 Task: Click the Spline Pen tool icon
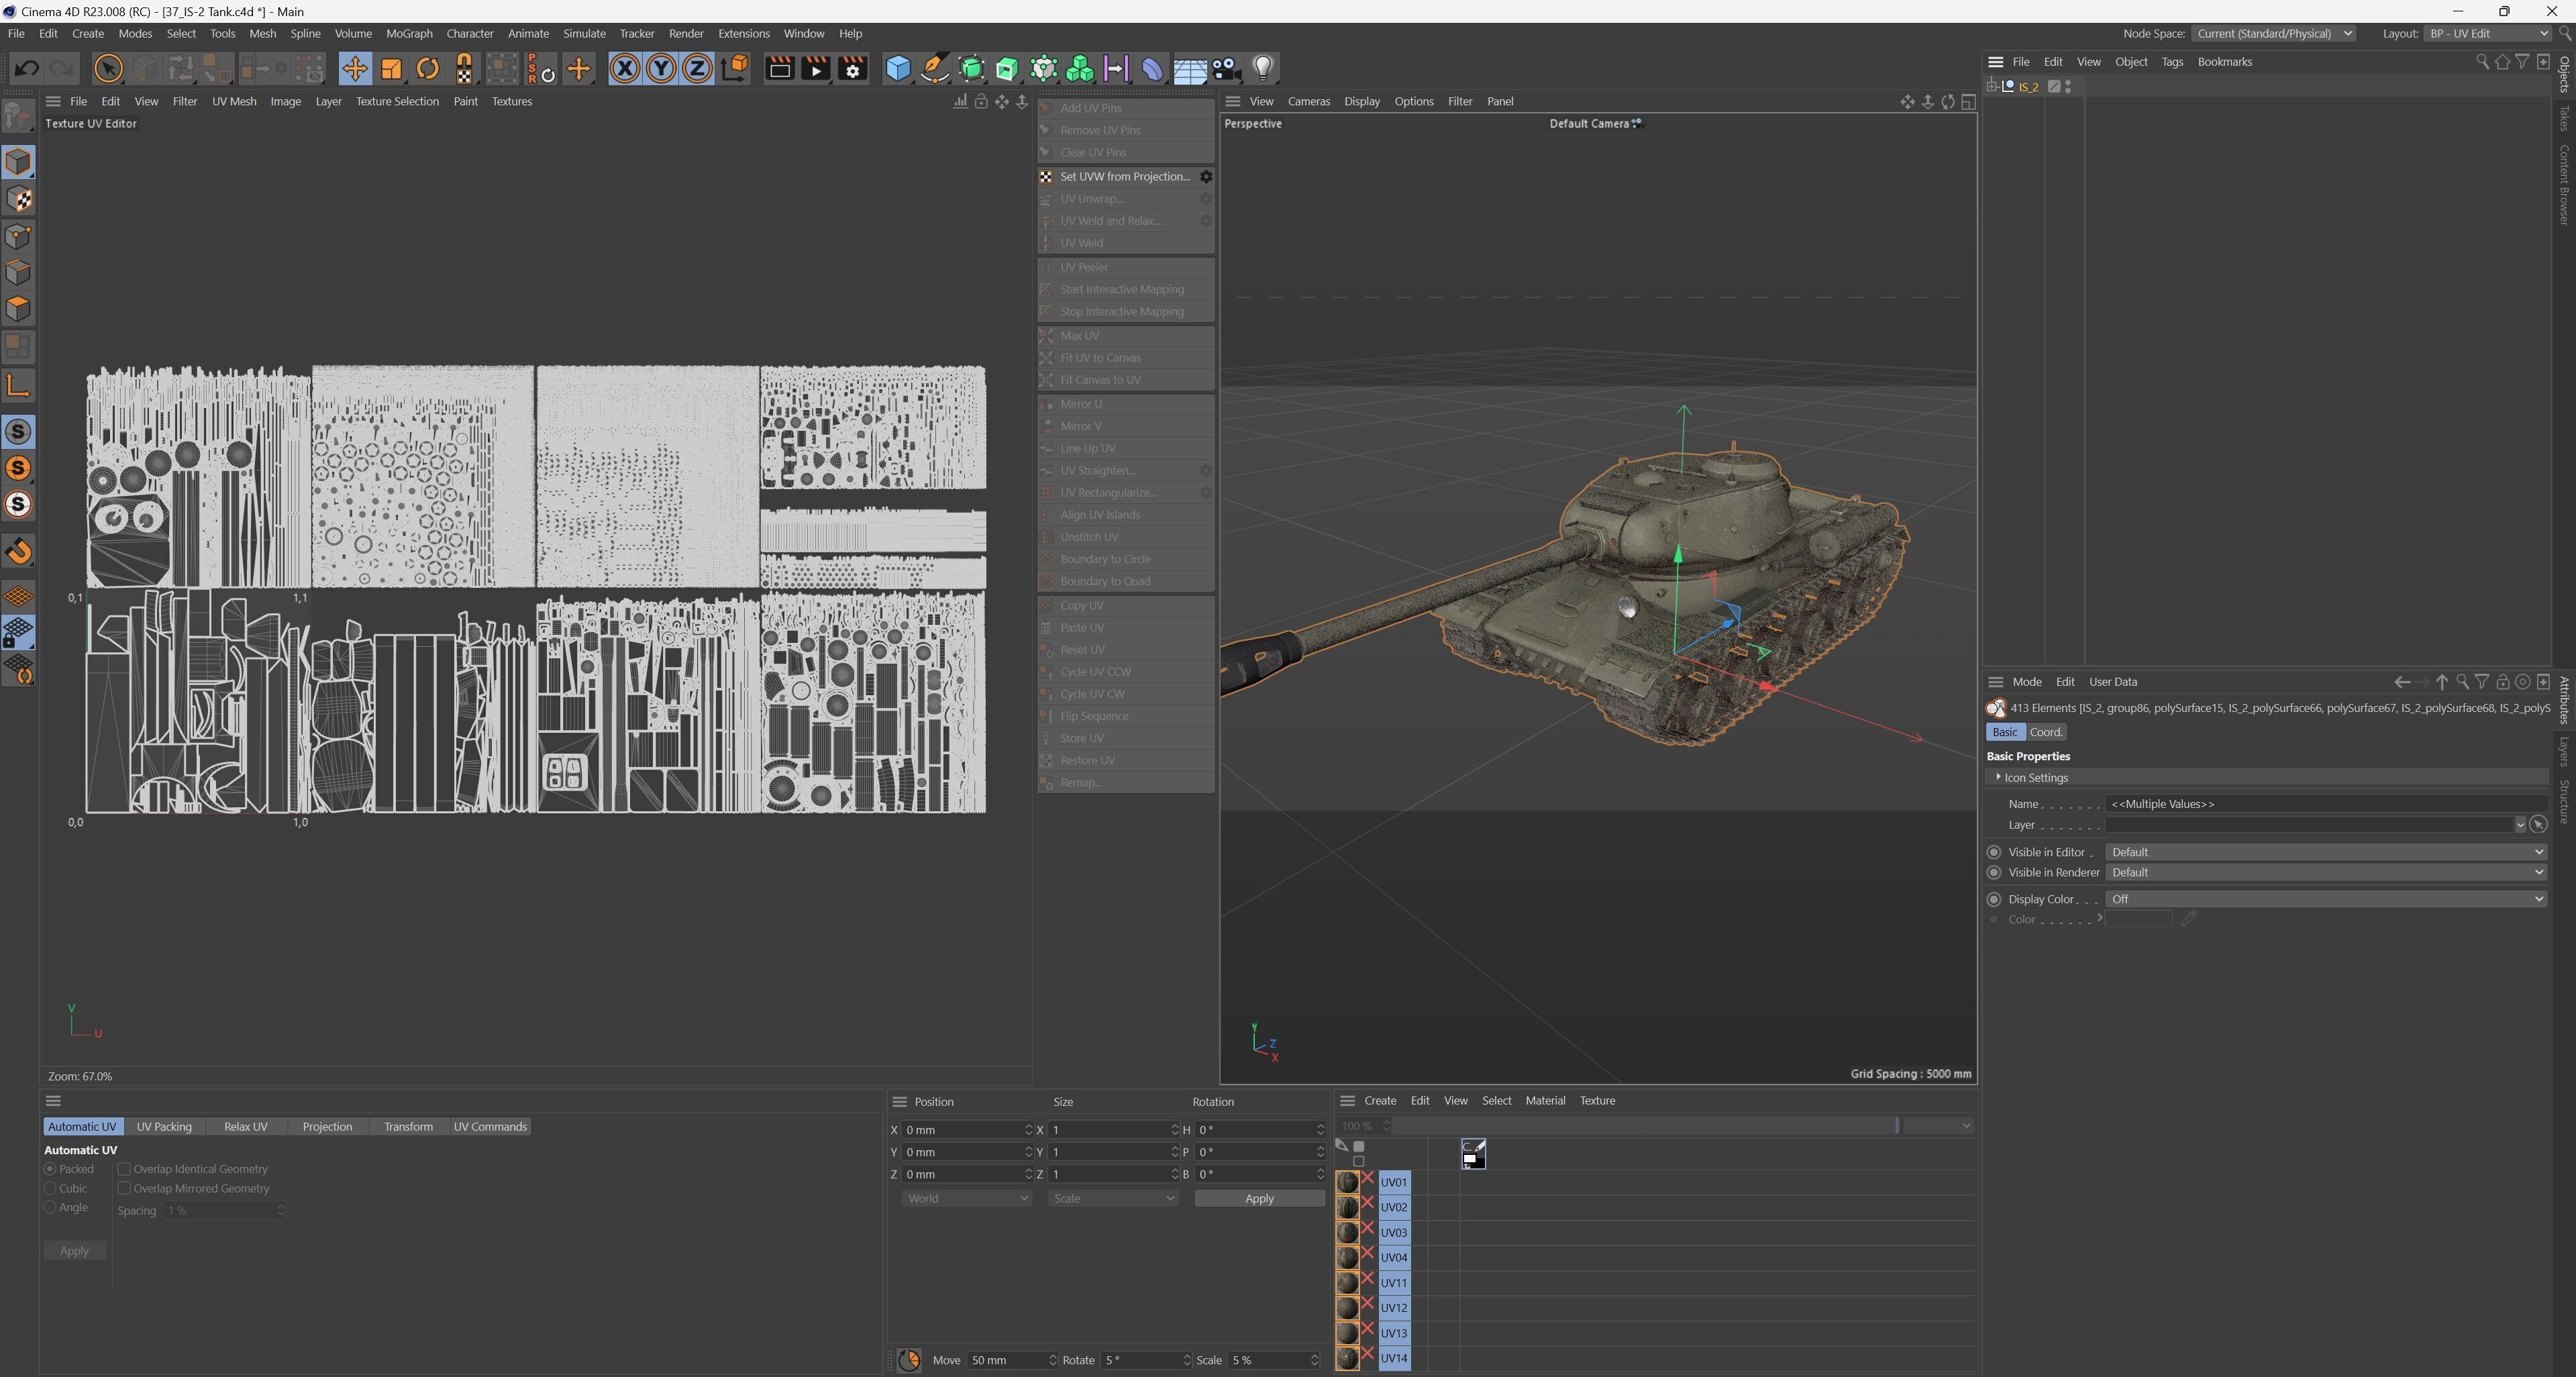[x=934, y=69]
